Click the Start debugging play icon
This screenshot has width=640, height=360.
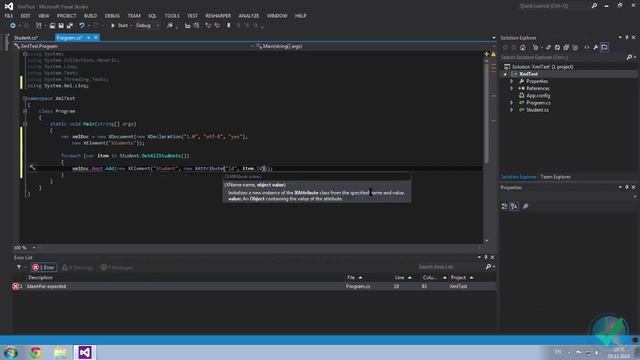(113, 26)
